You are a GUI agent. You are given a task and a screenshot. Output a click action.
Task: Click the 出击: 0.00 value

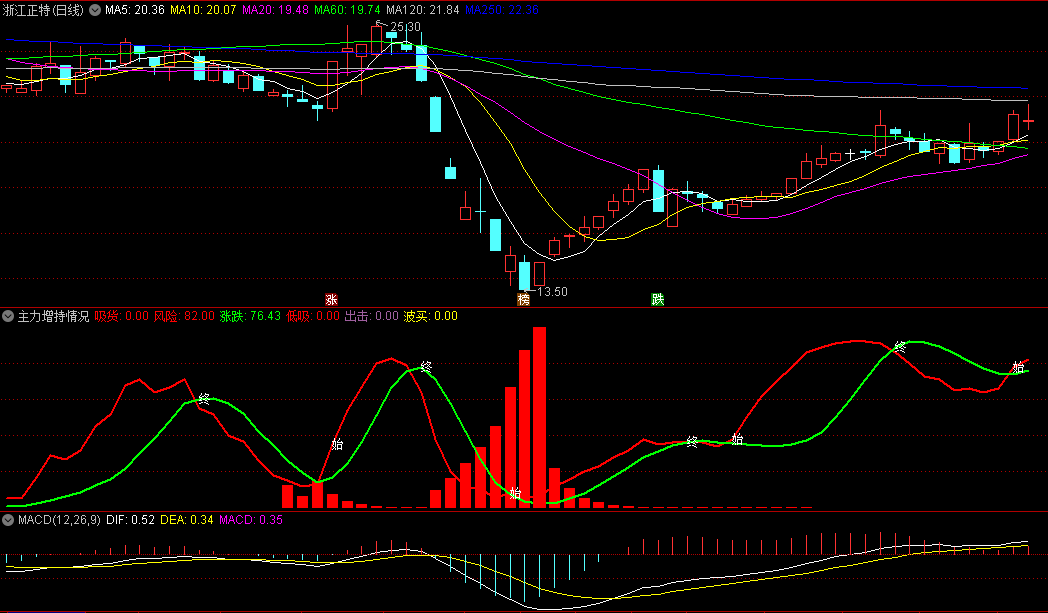coord(372,316)
